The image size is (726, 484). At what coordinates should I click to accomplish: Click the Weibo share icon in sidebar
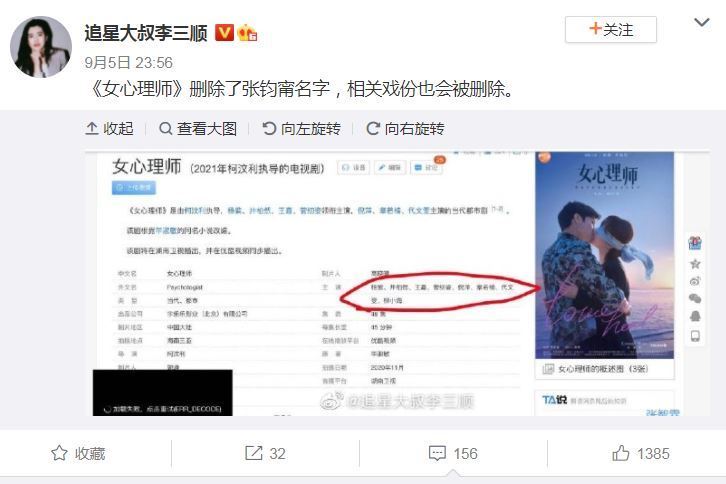pyautogui.click(x=695, y=281)
